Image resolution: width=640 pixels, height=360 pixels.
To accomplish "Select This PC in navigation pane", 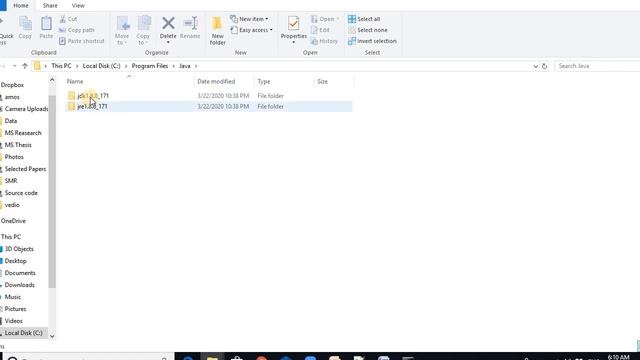I will [11, 237].
